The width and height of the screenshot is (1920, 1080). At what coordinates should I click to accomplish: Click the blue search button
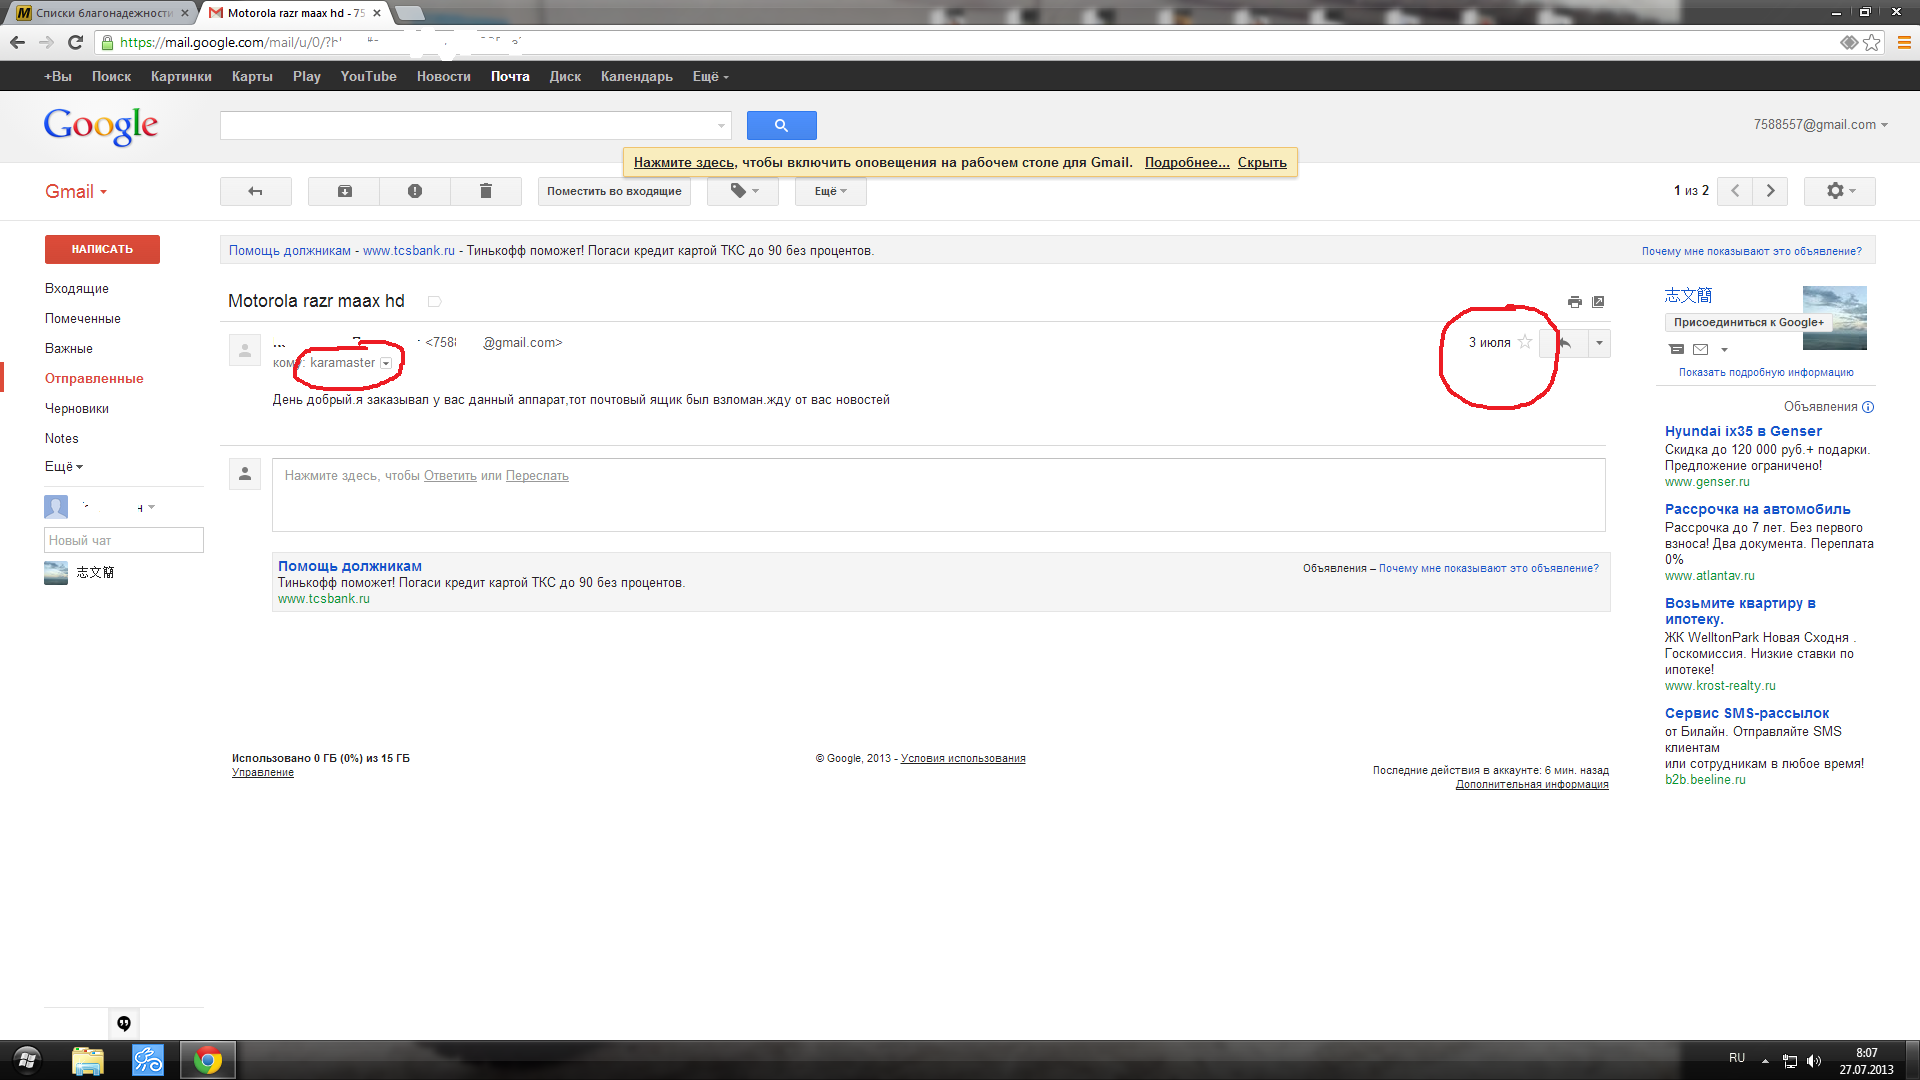coord(781,126)
